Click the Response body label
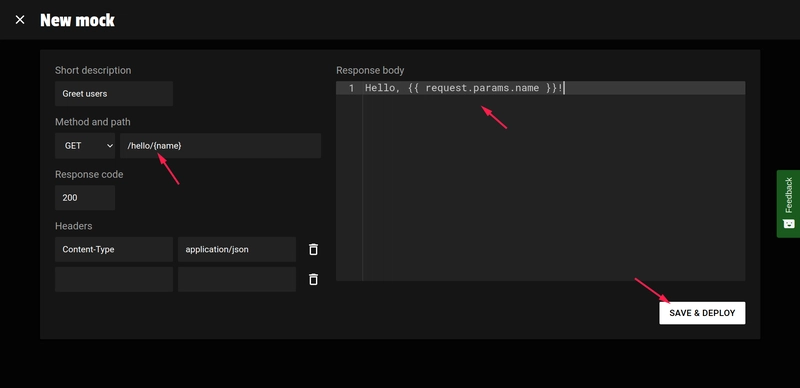Image resolution: width=800 pixels, height=388 pixels. (370, 70)
